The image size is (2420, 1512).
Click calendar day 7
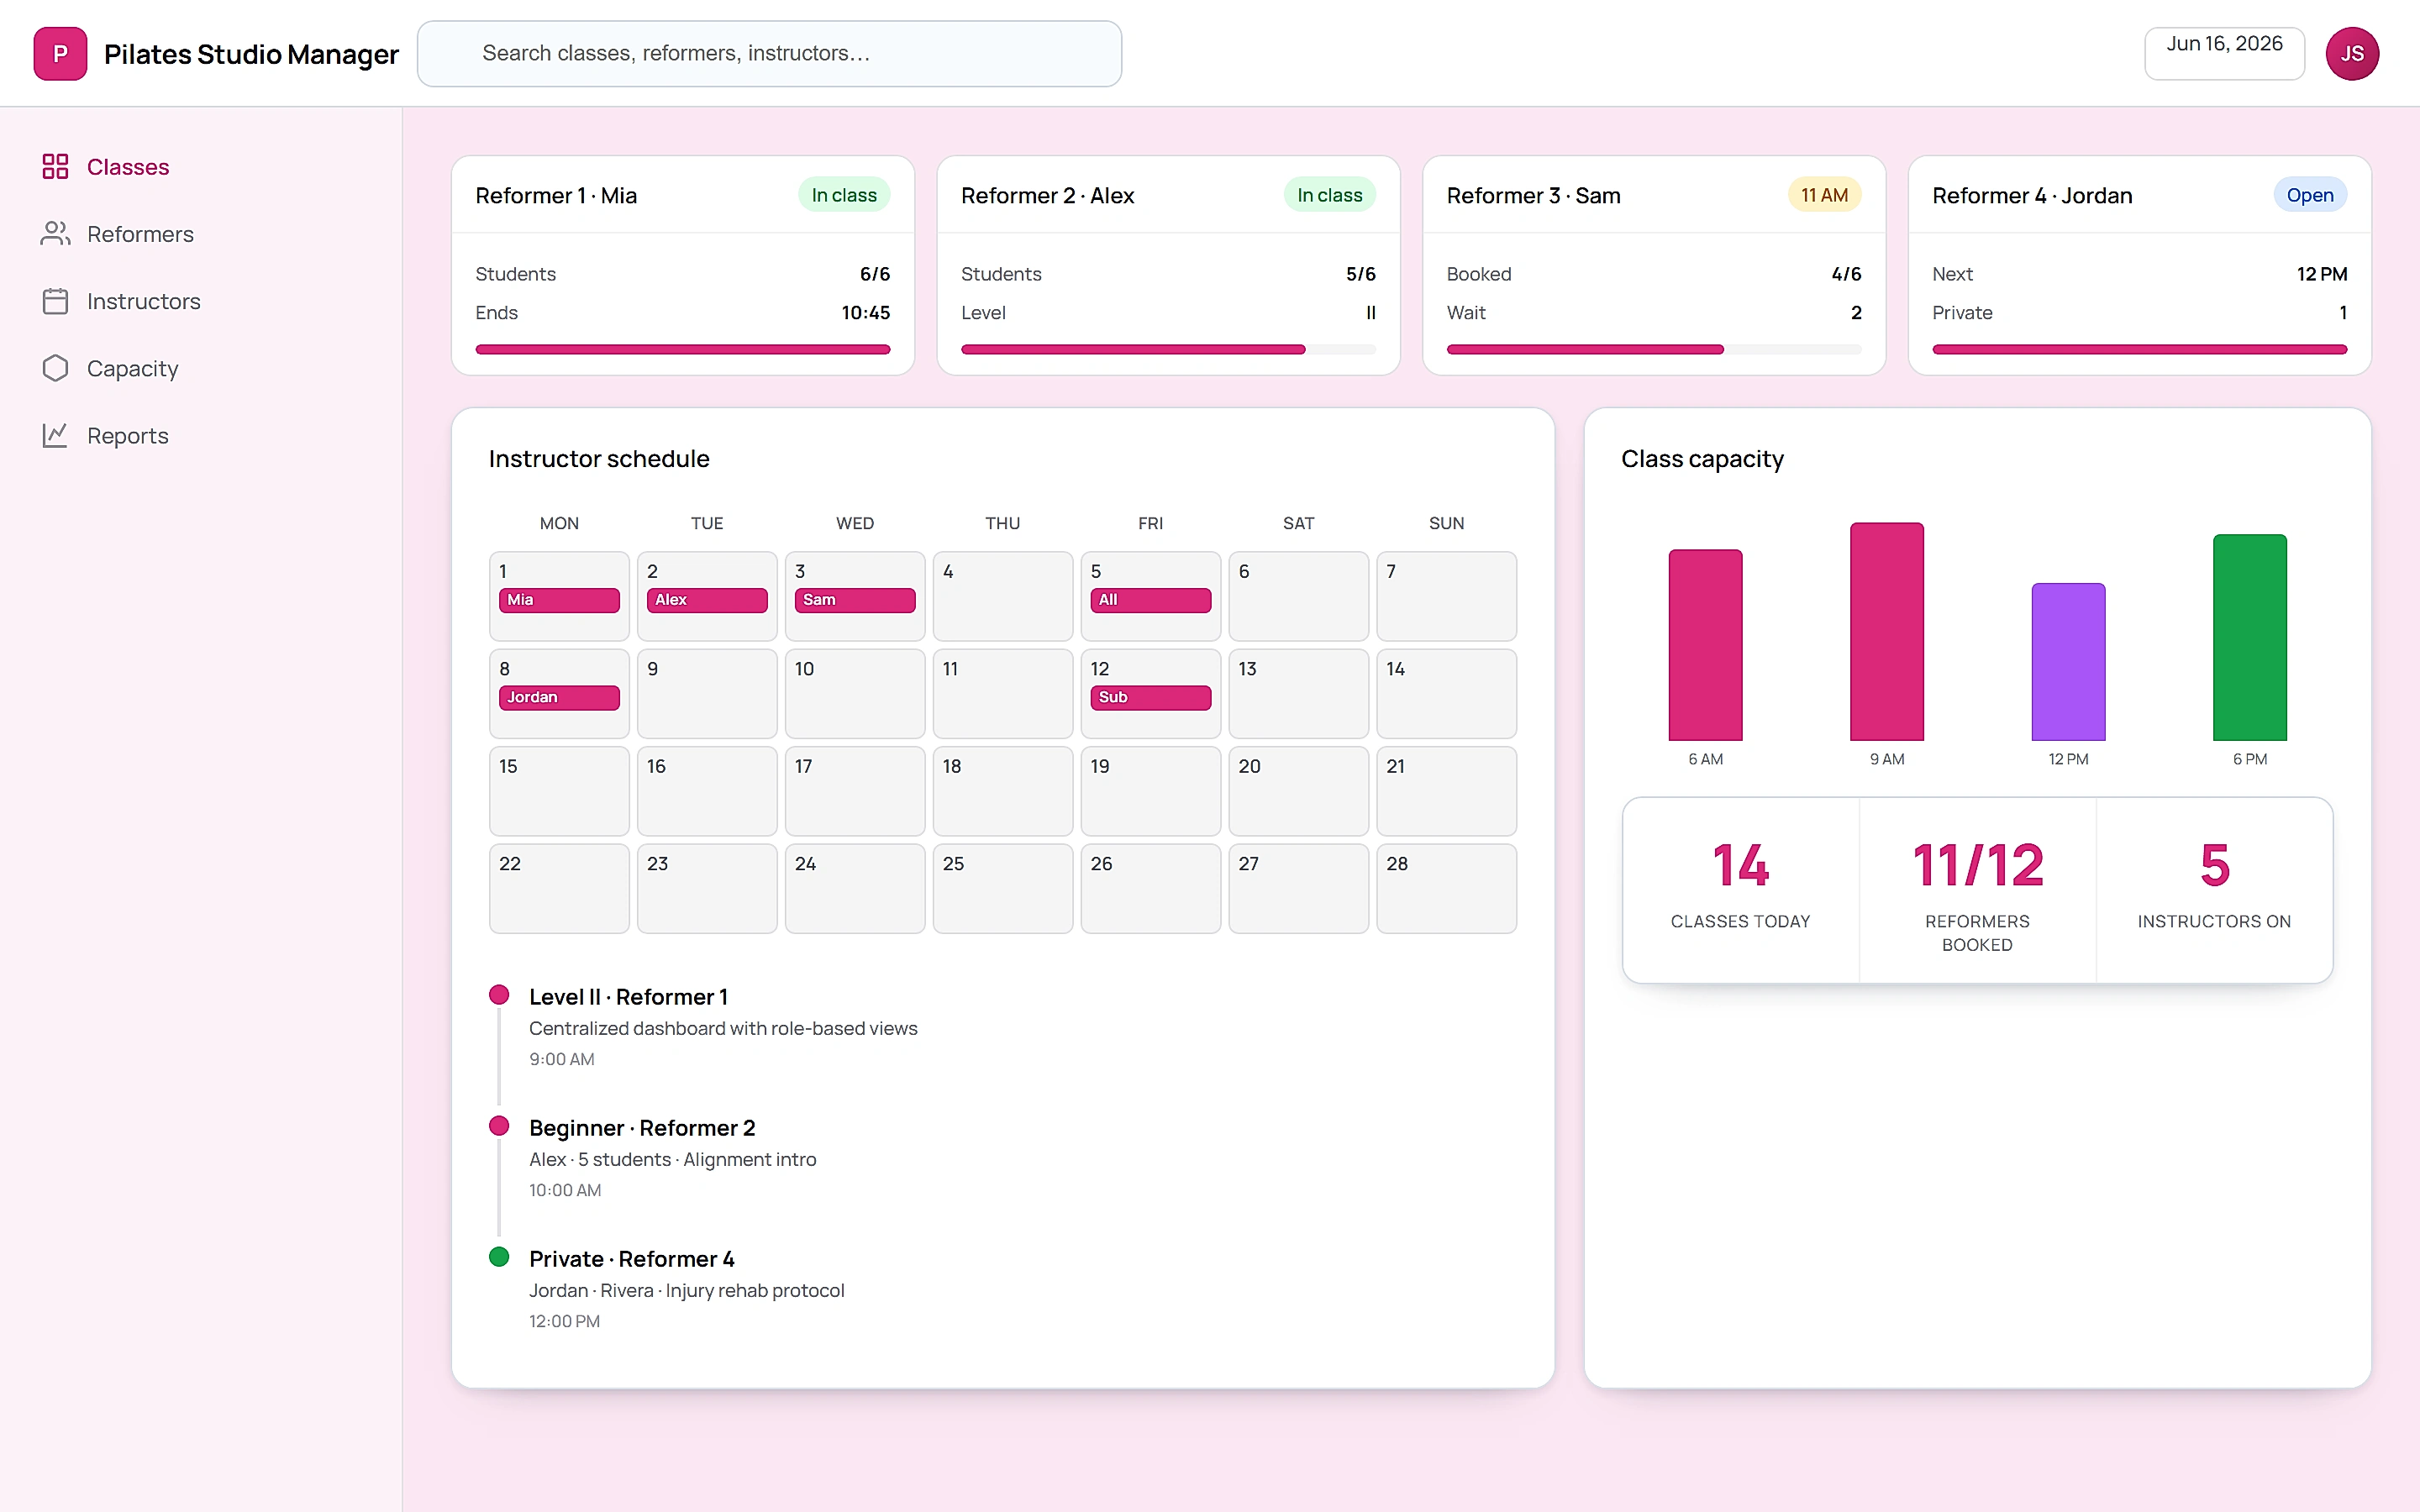tap(1446, 596)
